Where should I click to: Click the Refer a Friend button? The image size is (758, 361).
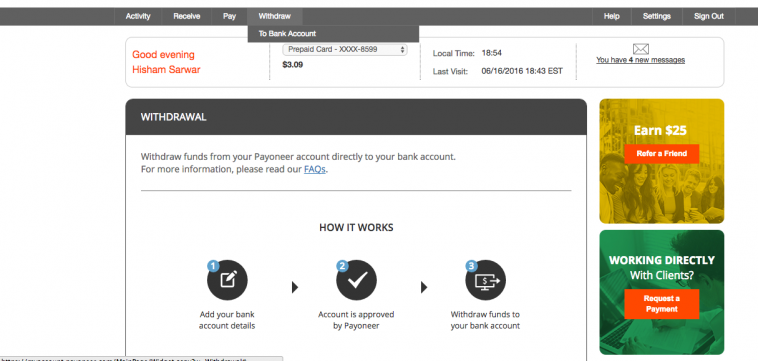pyautogui.click(x=662, y=154)
